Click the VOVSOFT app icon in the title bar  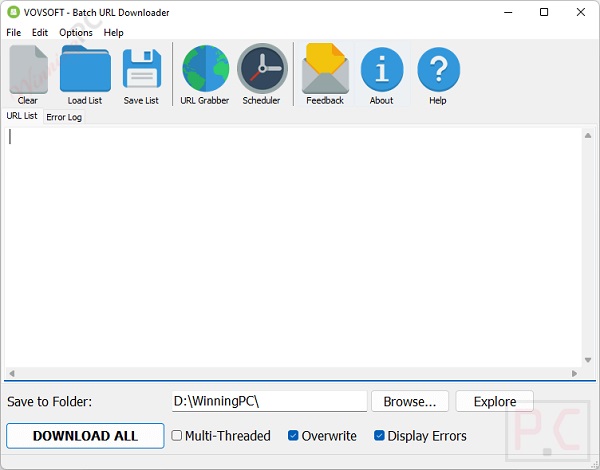(x=13, y=12)
